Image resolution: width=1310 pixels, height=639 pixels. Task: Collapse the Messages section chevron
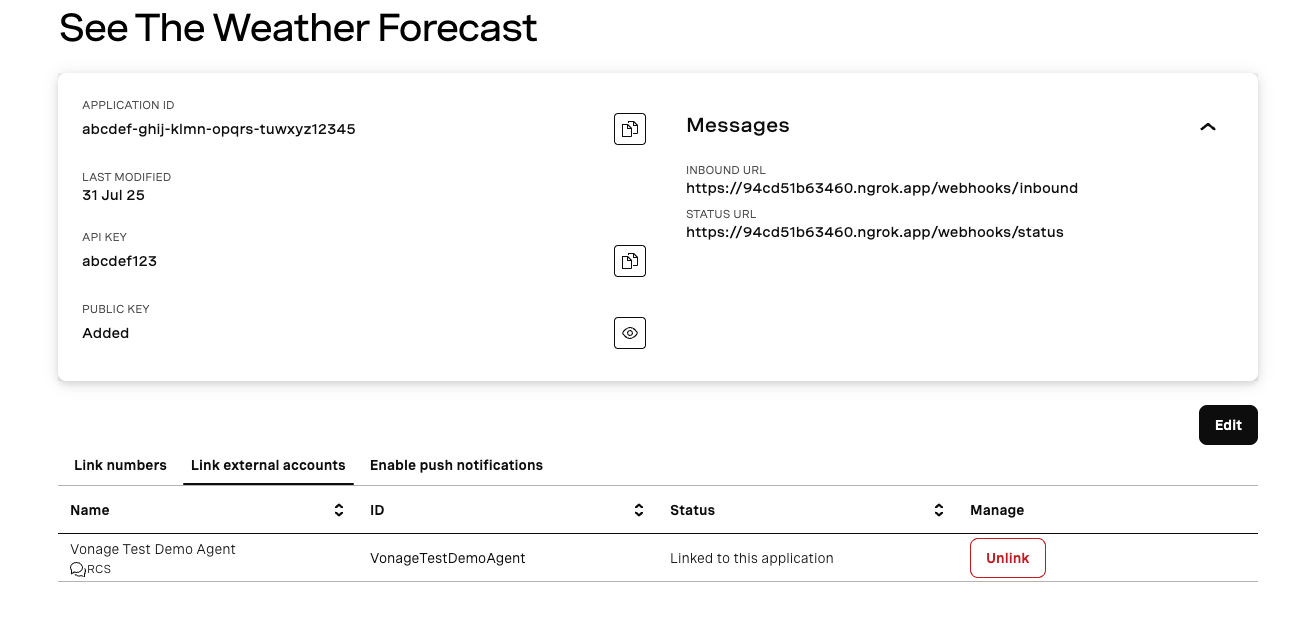[x=1208, y=127]
